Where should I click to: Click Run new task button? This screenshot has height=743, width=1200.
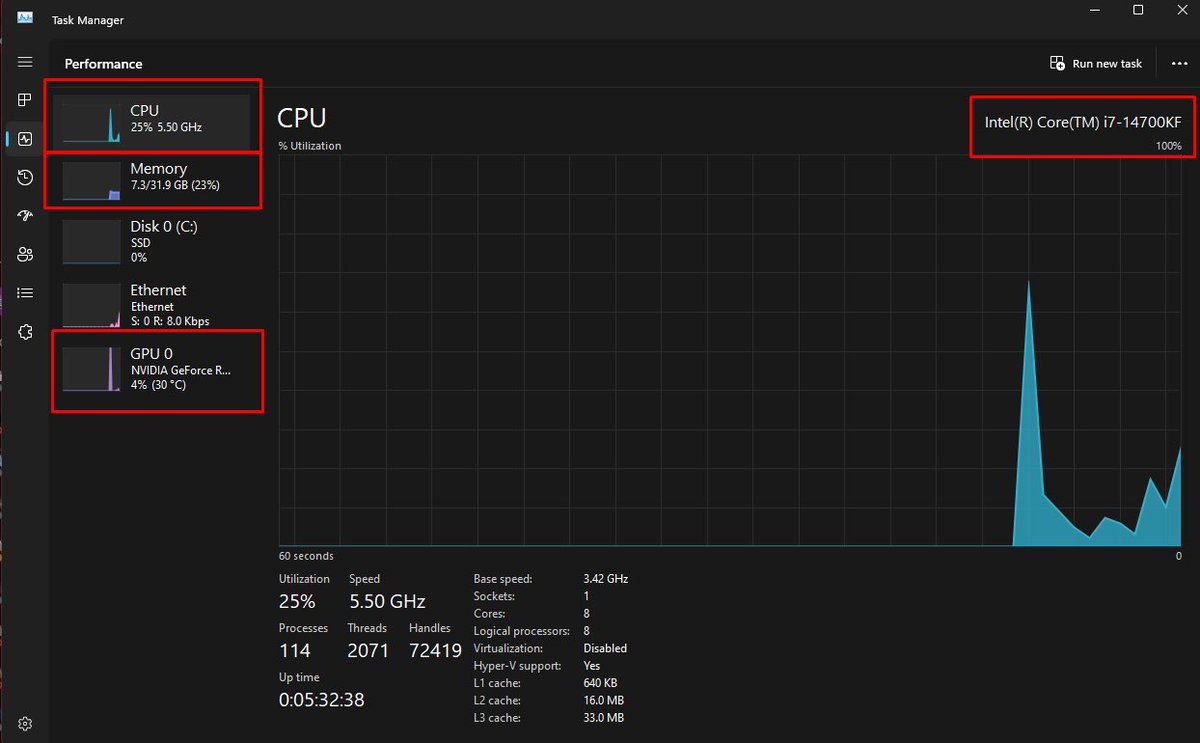(x=1096, y=63)
